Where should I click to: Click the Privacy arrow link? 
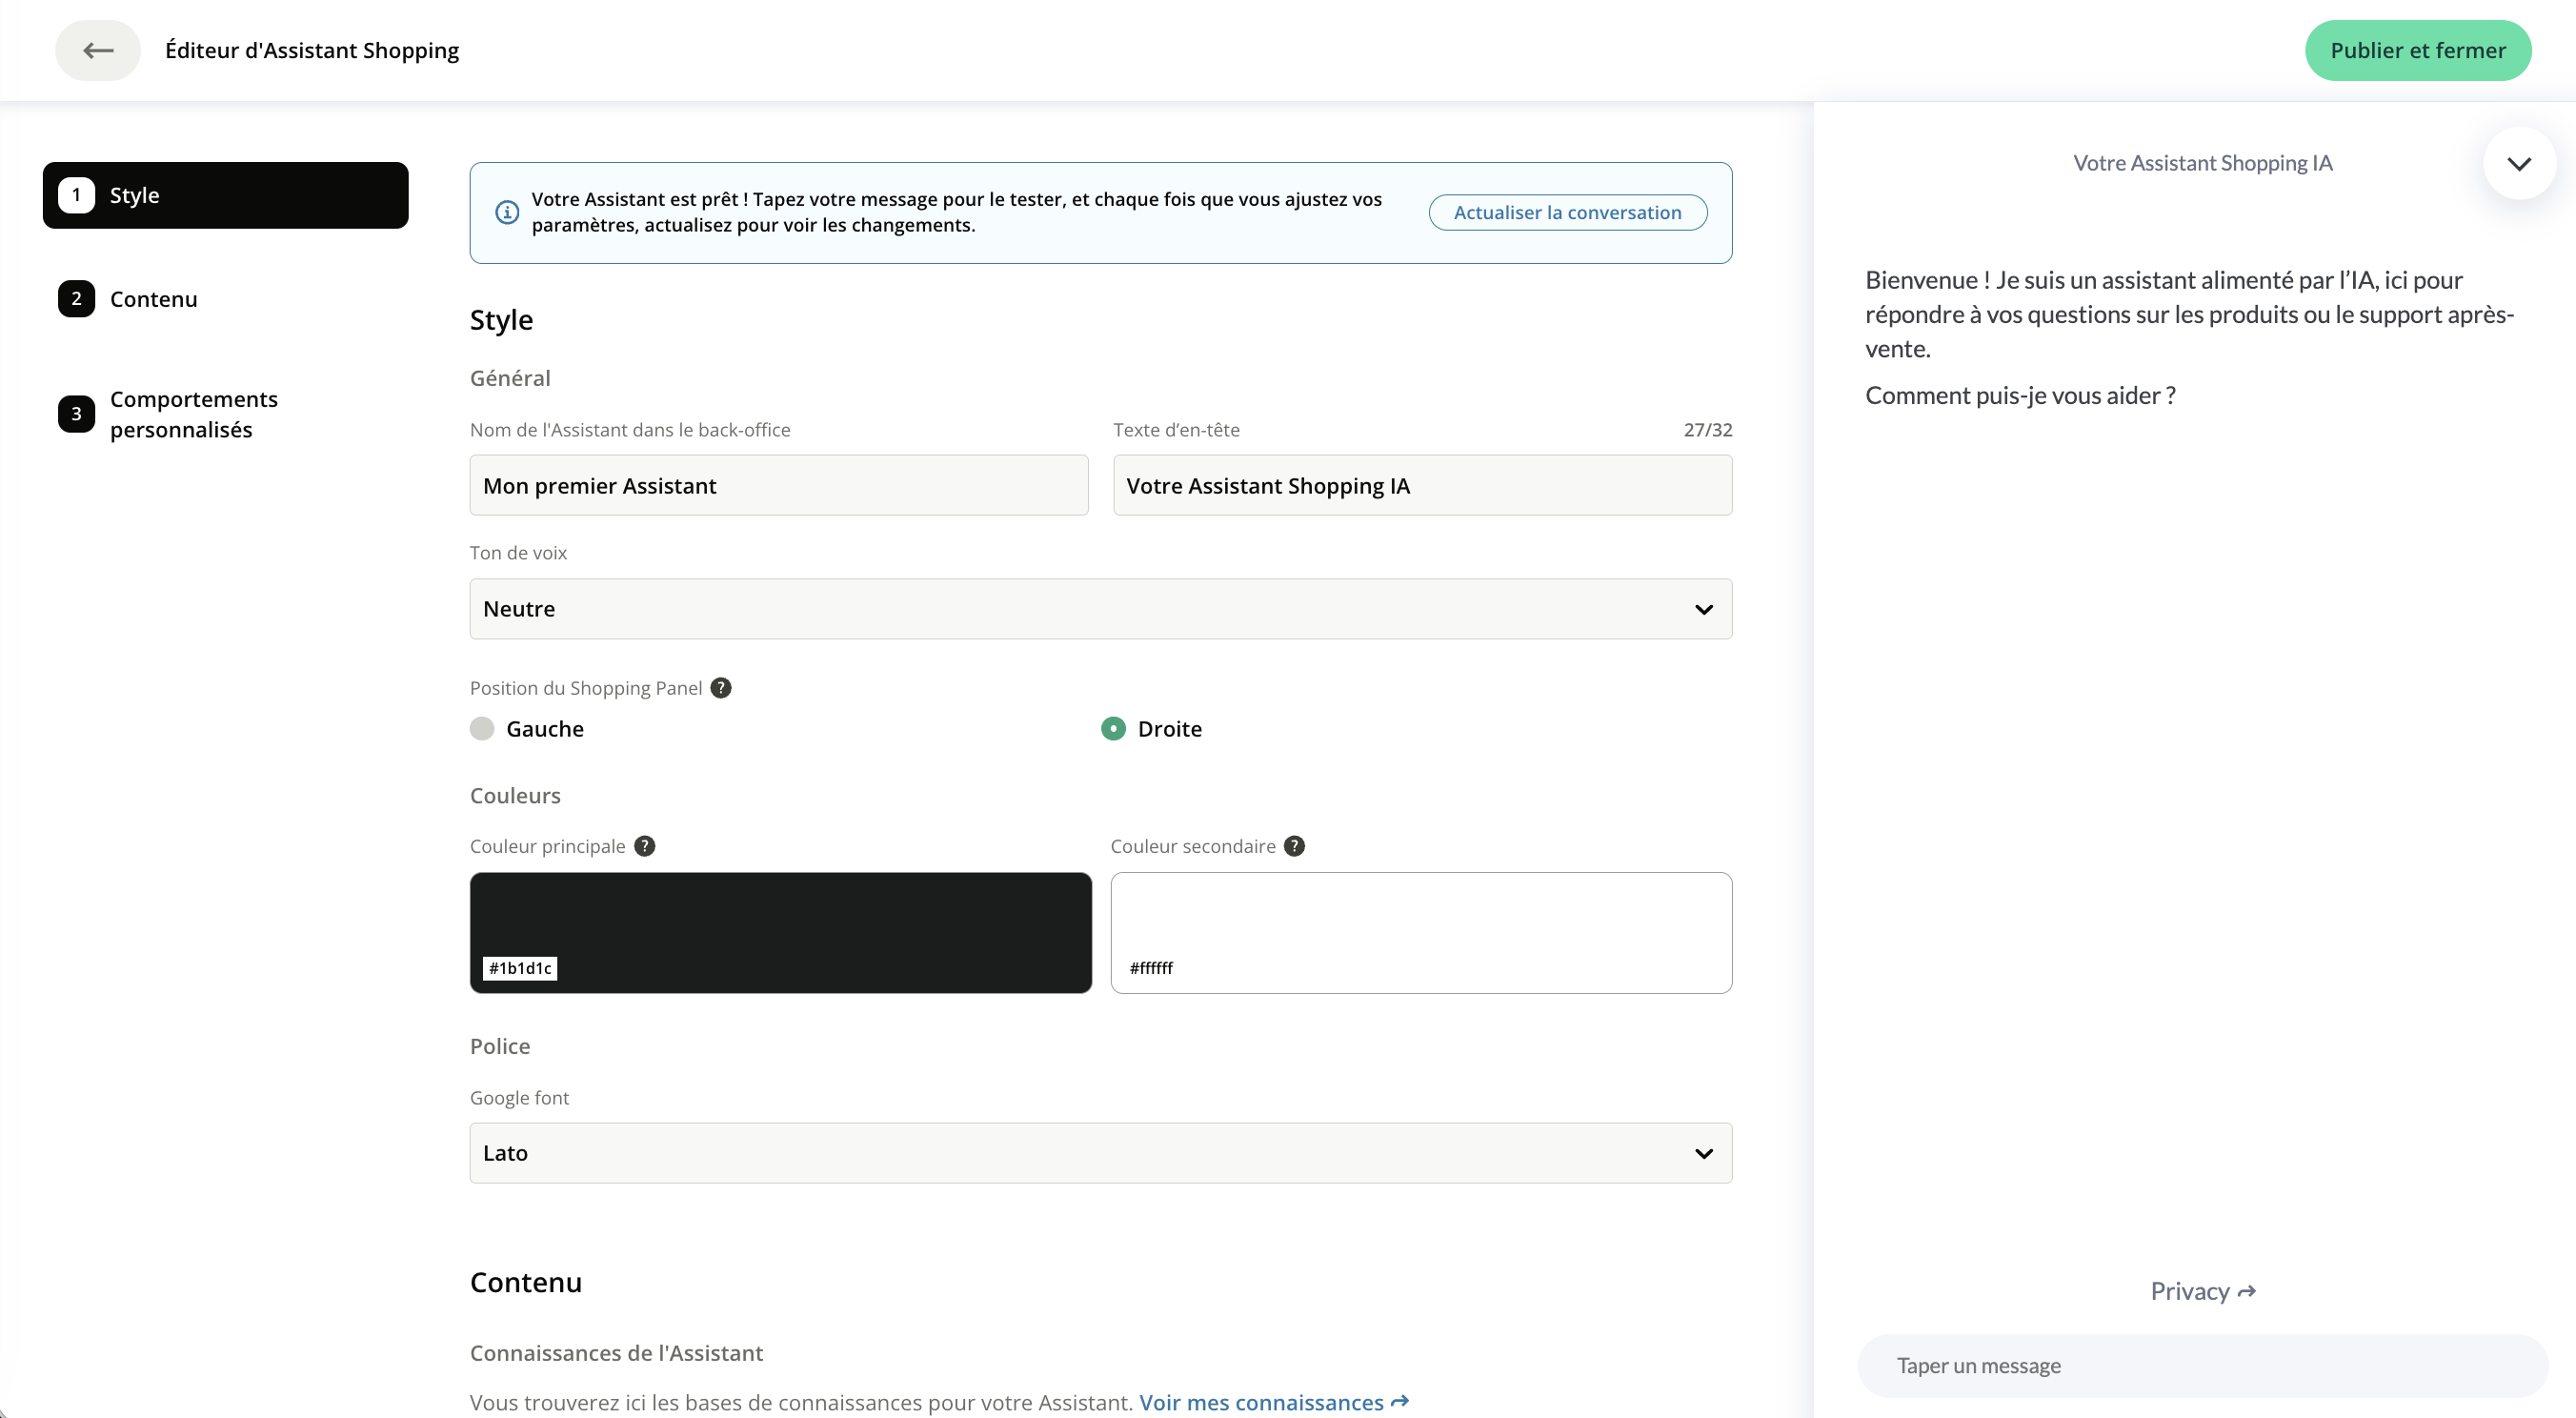point(2202,1291)
